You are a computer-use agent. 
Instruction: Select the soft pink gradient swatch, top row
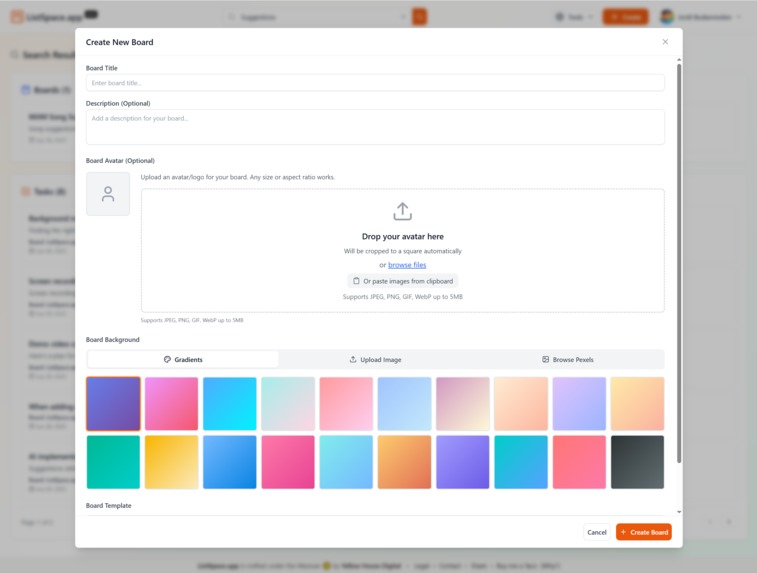[346, 404]
